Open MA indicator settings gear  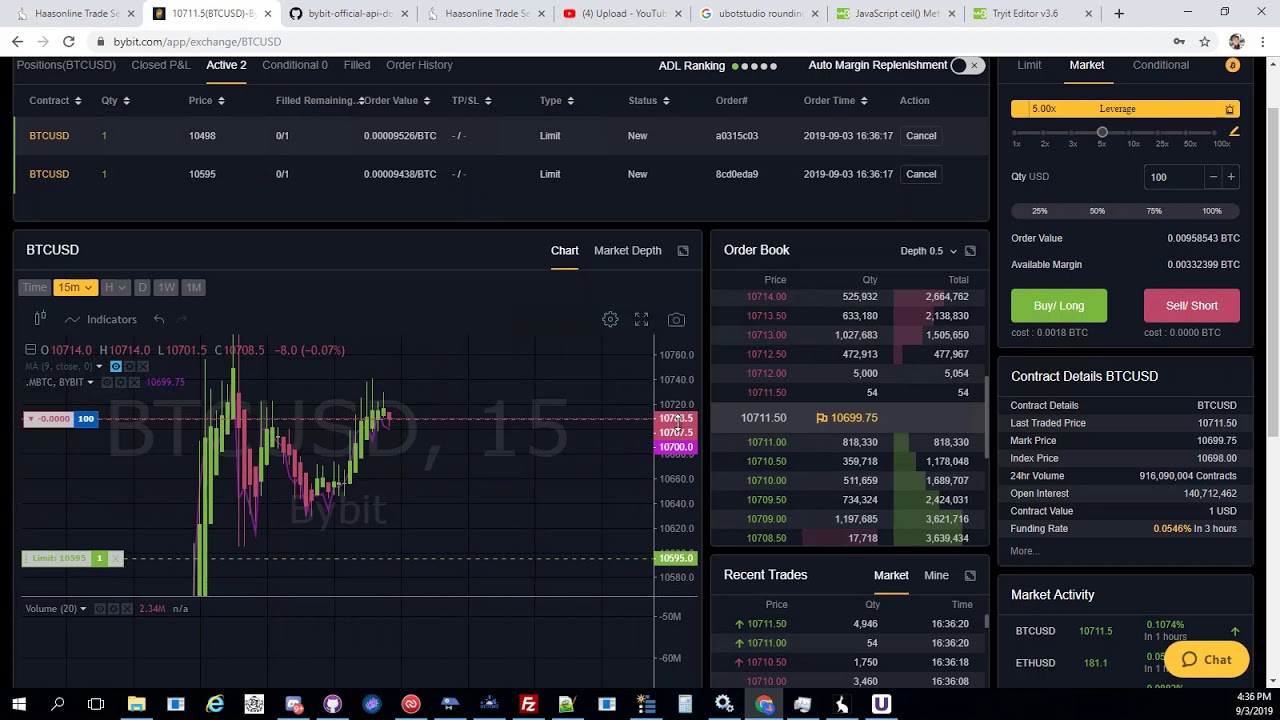[128, 366]
